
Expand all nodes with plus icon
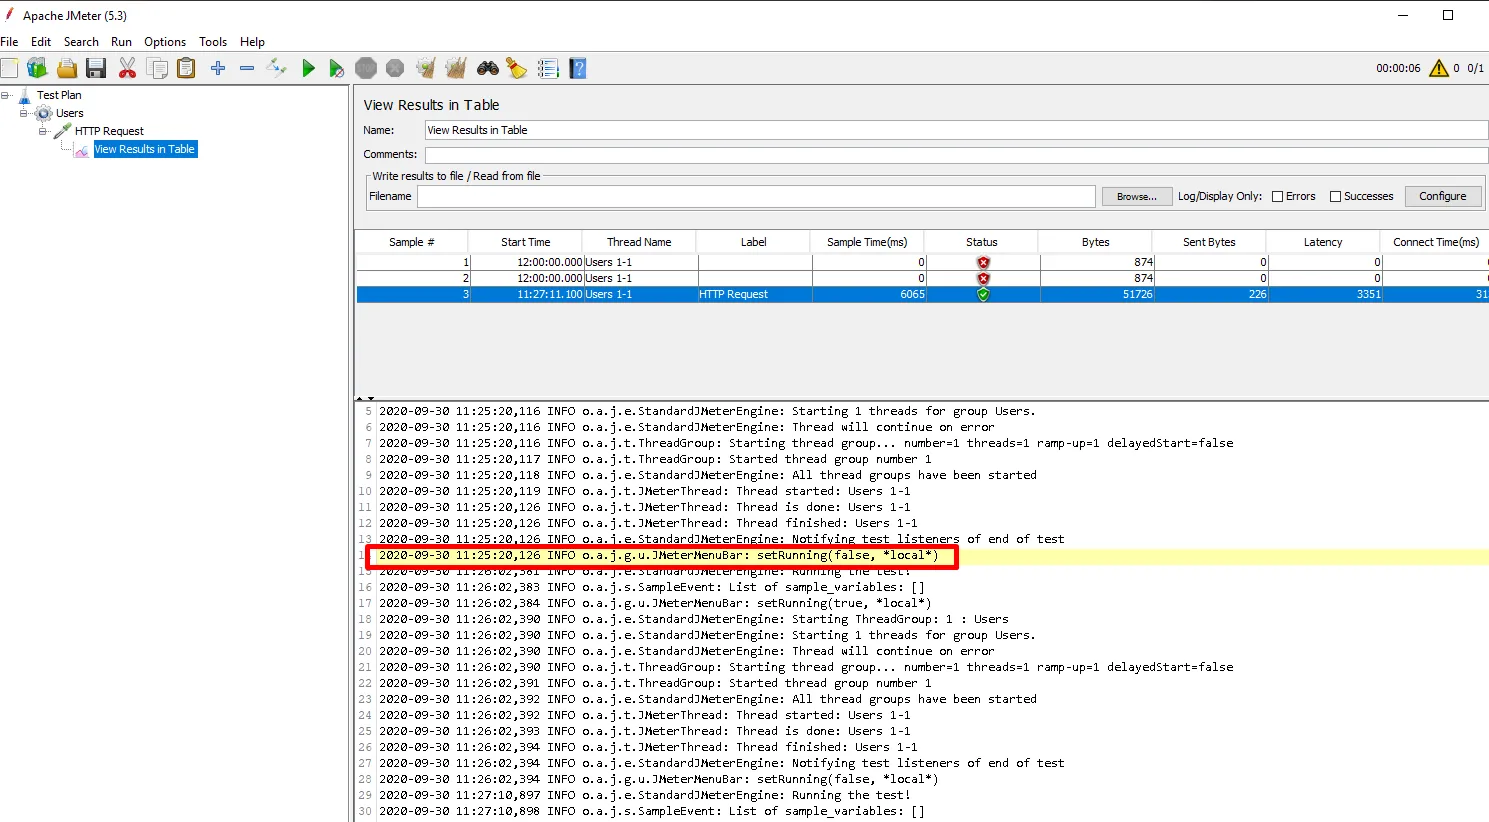coord(218,68)
